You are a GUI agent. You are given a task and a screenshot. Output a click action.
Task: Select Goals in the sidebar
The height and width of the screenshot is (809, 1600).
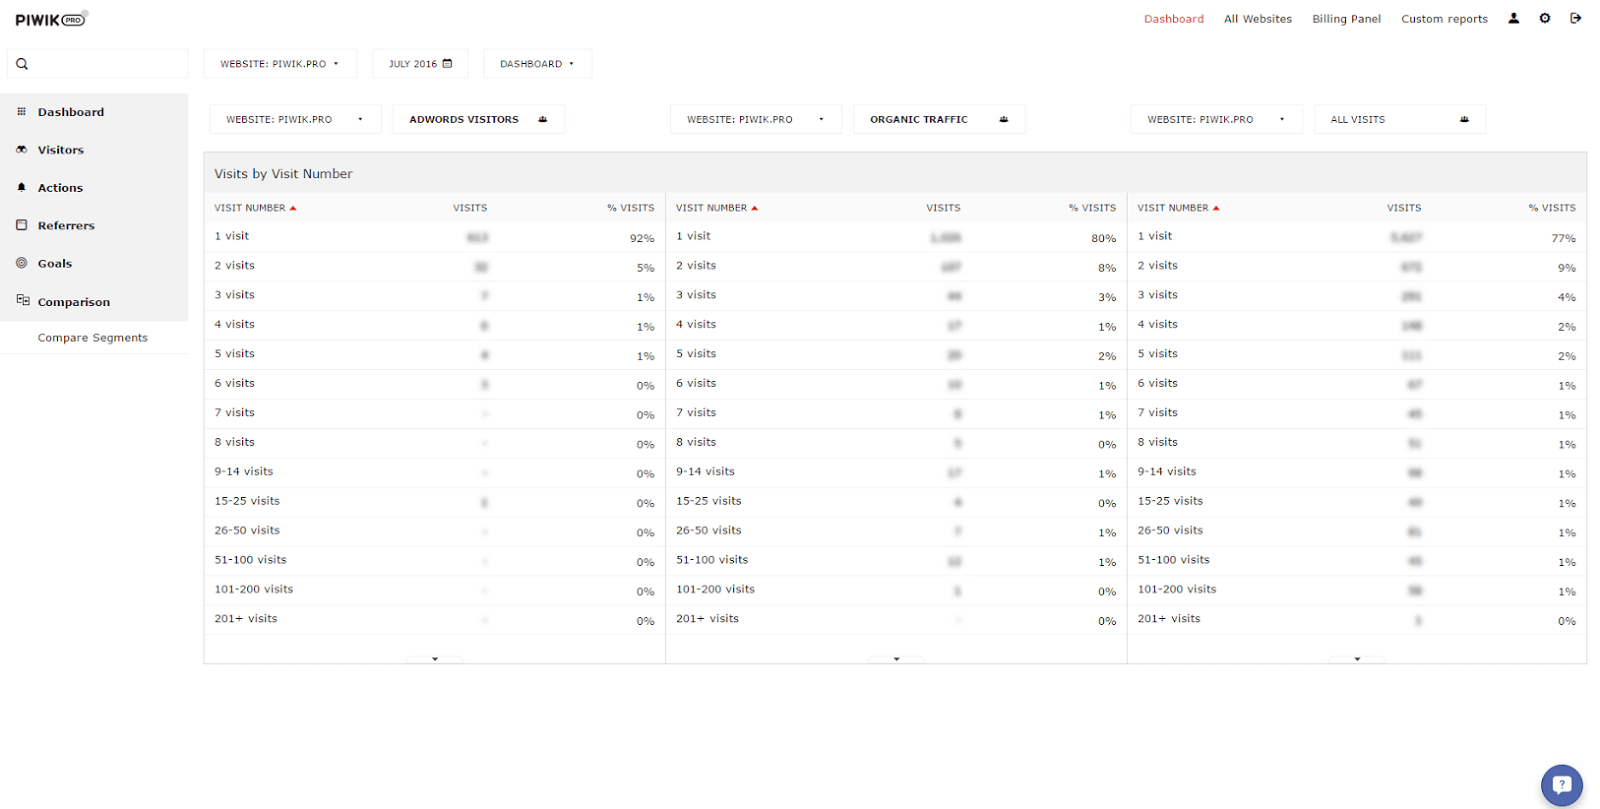(x=94, y=264)
